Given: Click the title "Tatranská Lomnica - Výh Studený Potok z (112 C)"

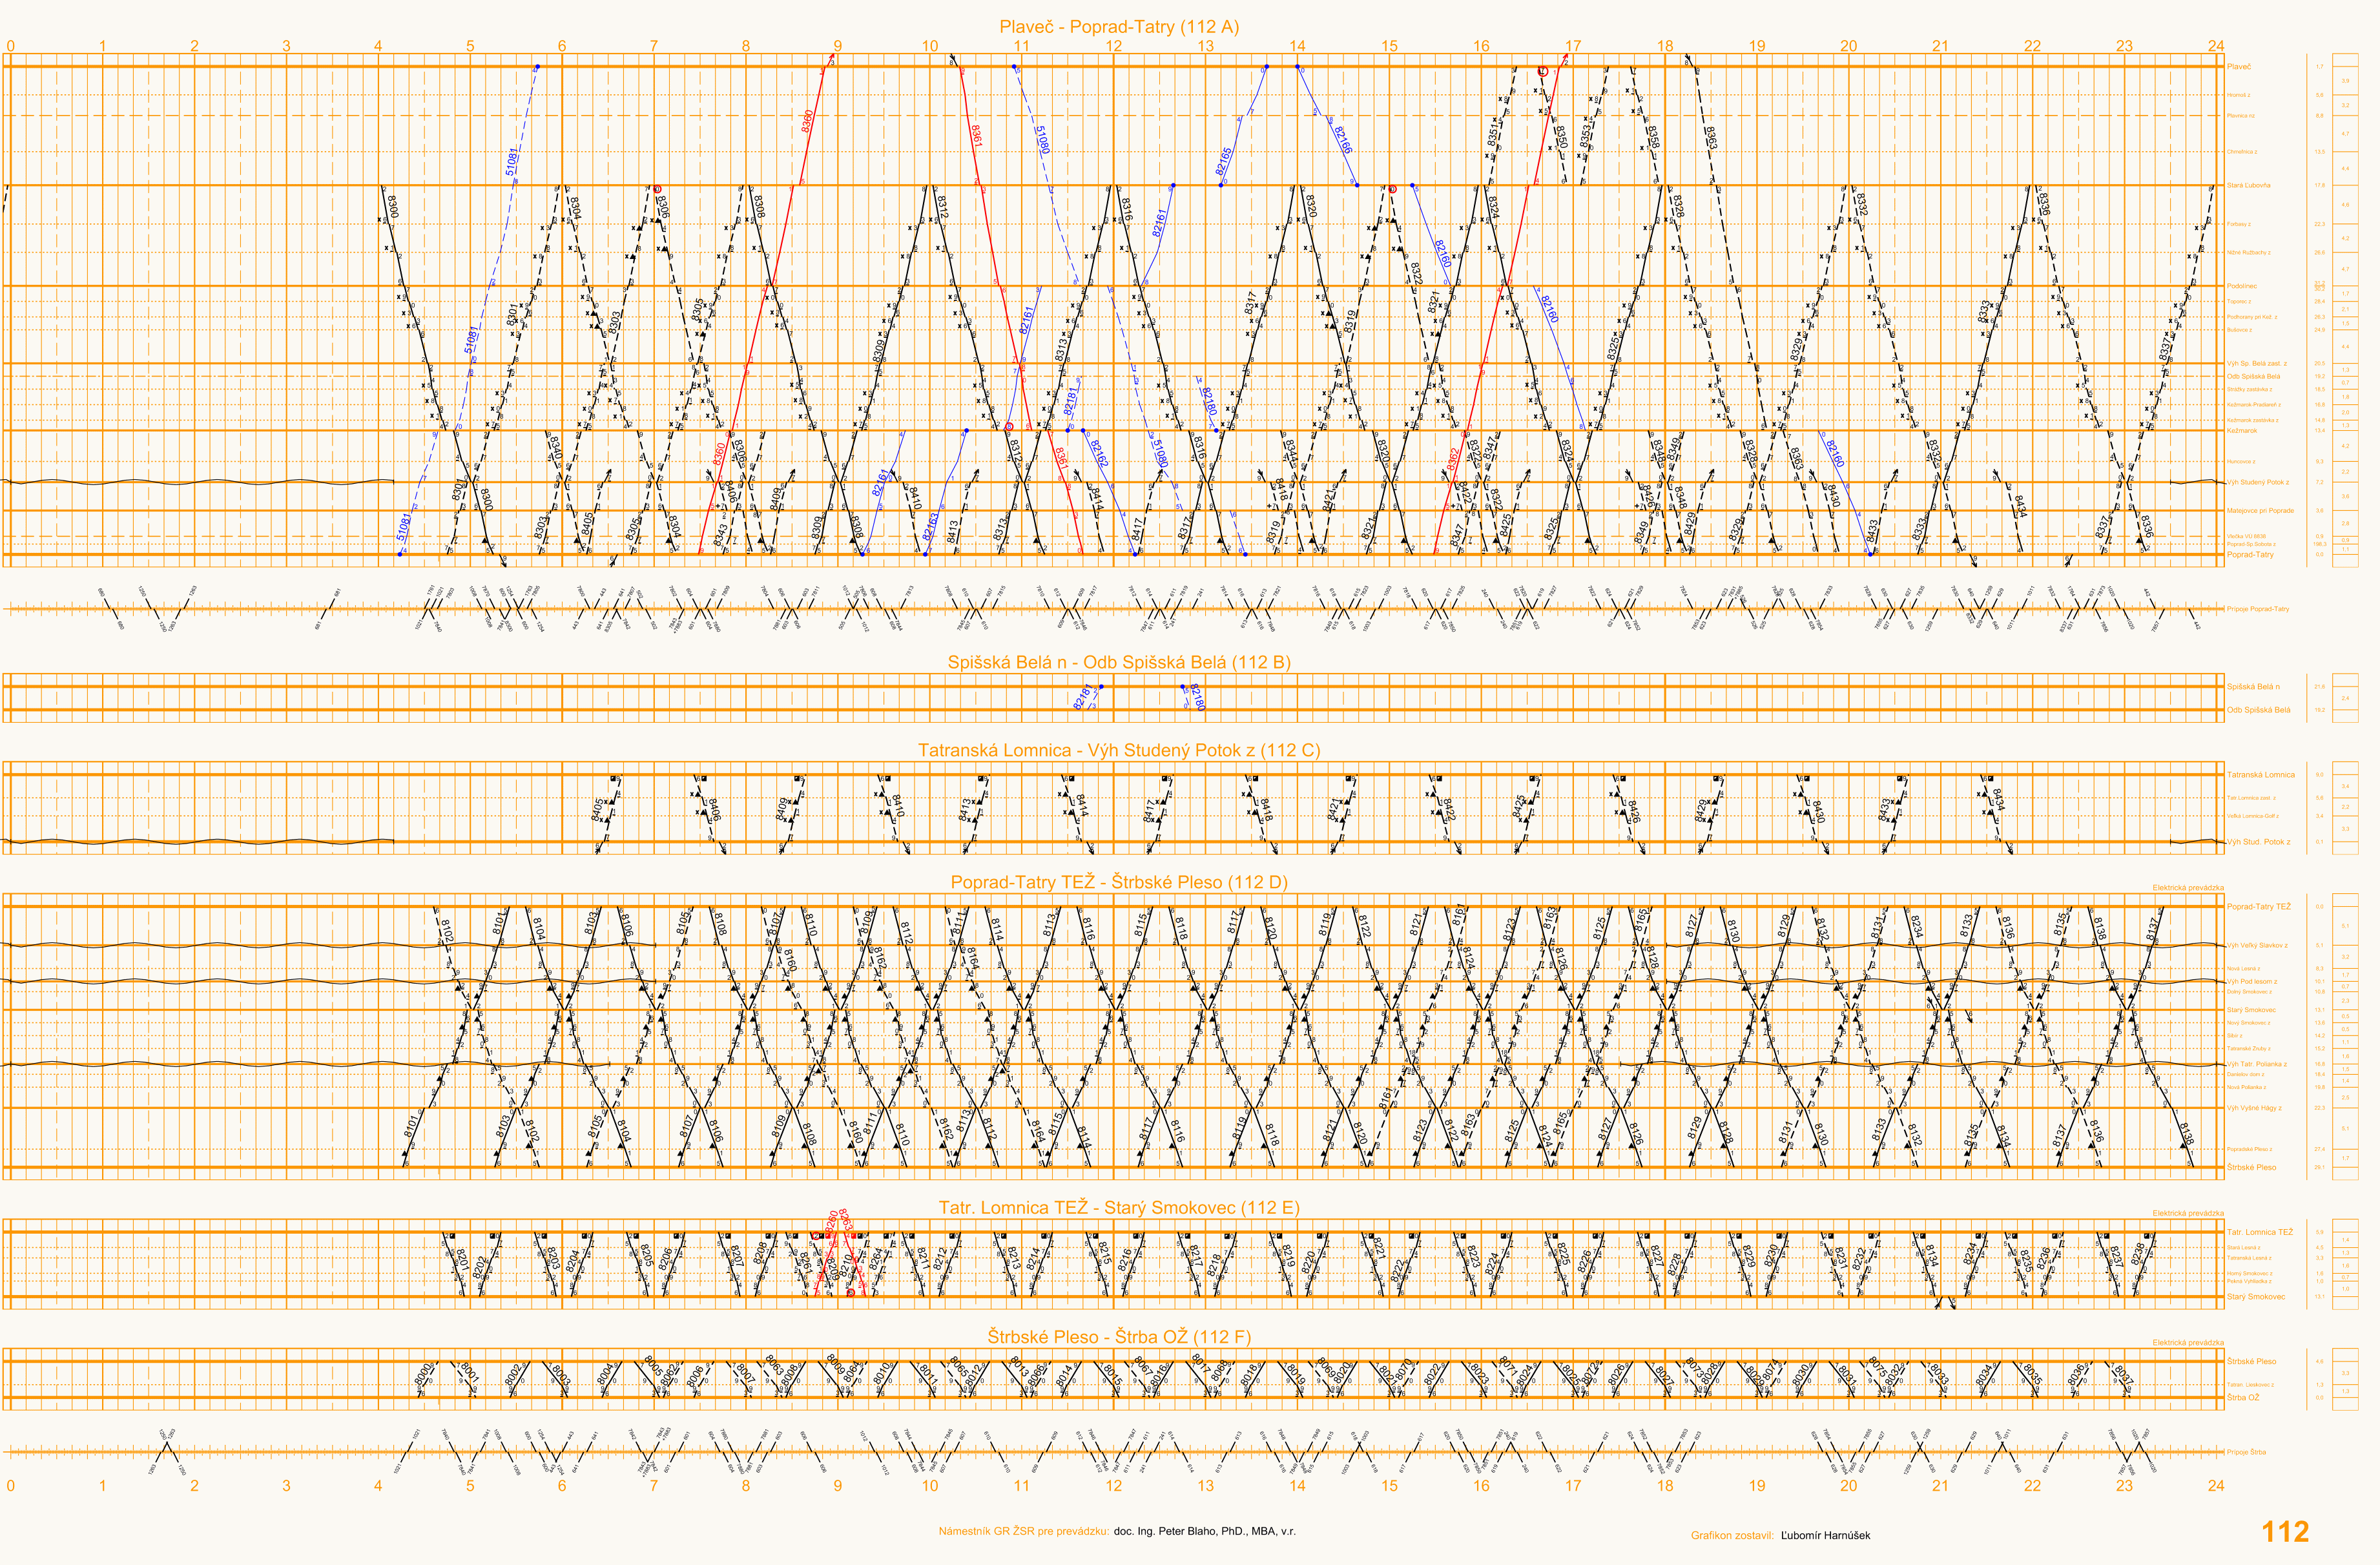Looking at the screenshot, I should [1119, 750].
